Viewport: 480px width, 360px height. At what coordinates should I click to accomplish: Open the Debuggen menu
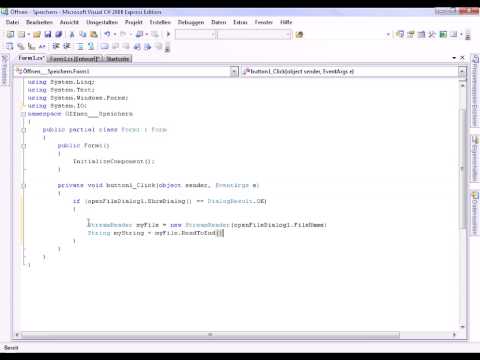click(x=191, y=22)
